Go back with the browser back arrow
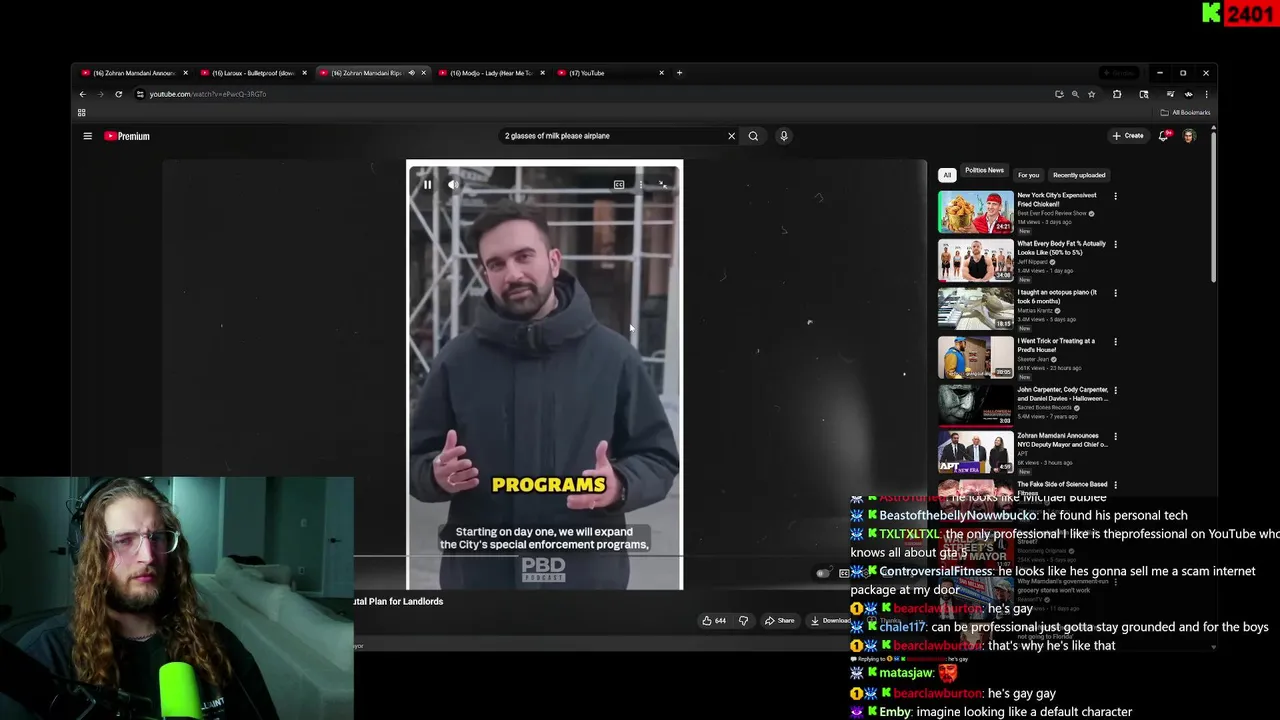This screenshot has height=720, width=1280. coord(83,94)
